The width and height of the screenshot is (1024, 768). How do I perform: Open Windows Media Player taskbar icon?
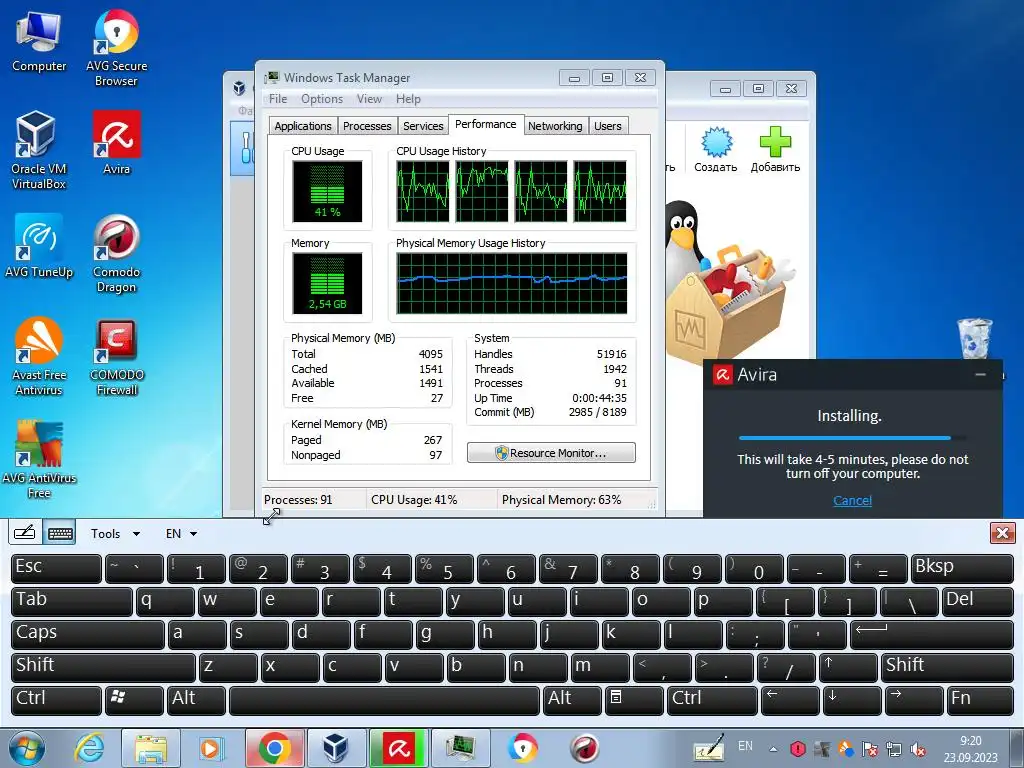[x=212, y=748]
